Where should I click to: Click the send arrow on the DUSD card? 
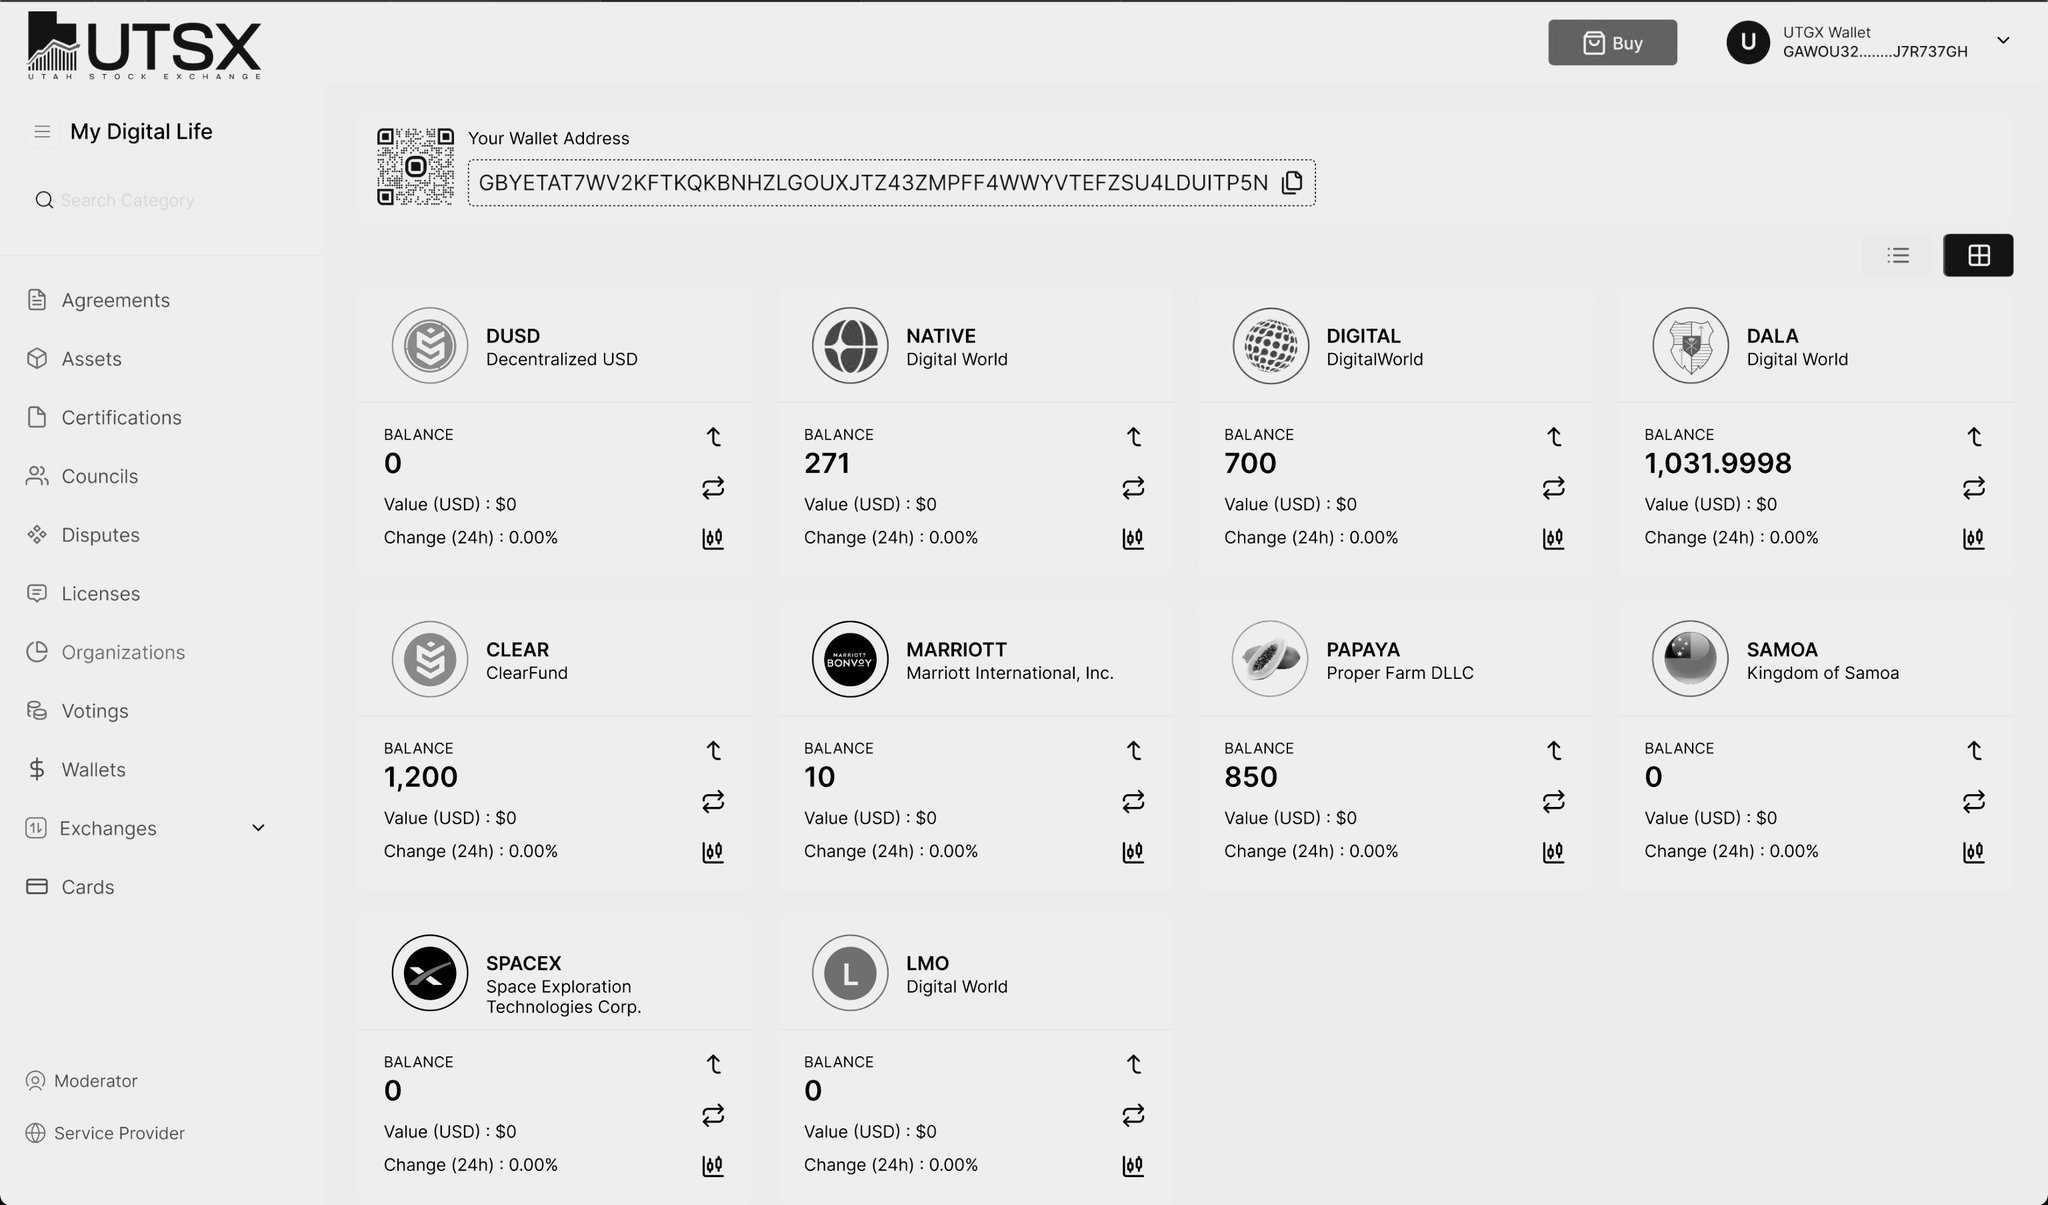[x=713, y=437]
